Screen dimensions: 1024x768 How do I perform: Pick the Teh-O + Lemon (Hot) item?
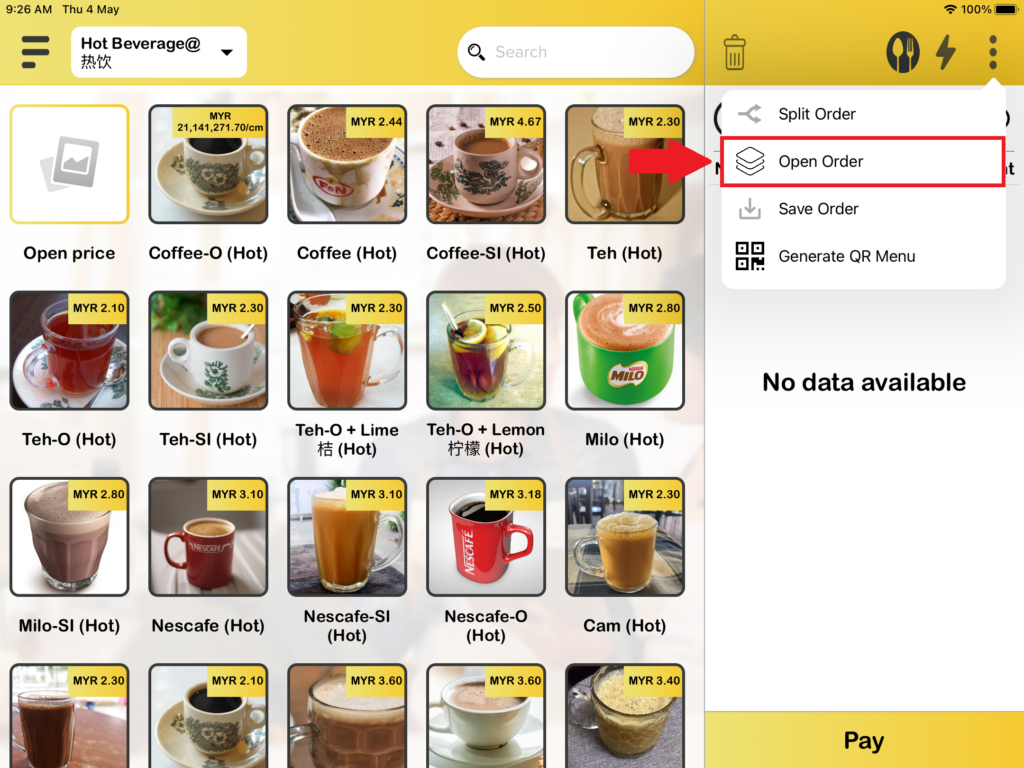point(485,351)
